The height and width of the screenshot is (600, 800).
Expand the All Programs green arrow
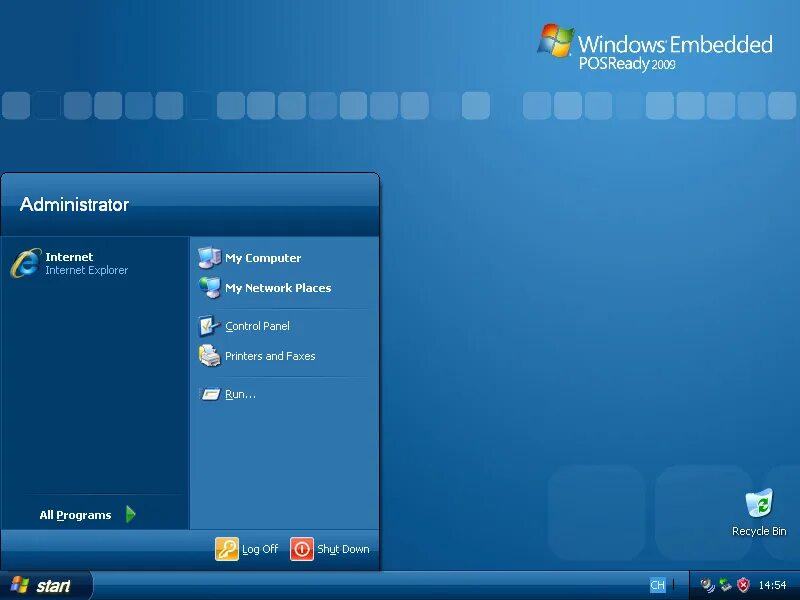tap(131, 514)
